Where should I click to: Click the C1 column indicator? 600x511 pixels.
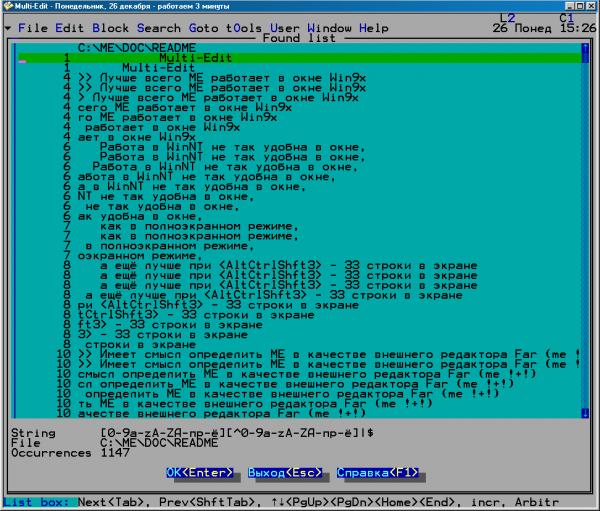tap(567, 18)
